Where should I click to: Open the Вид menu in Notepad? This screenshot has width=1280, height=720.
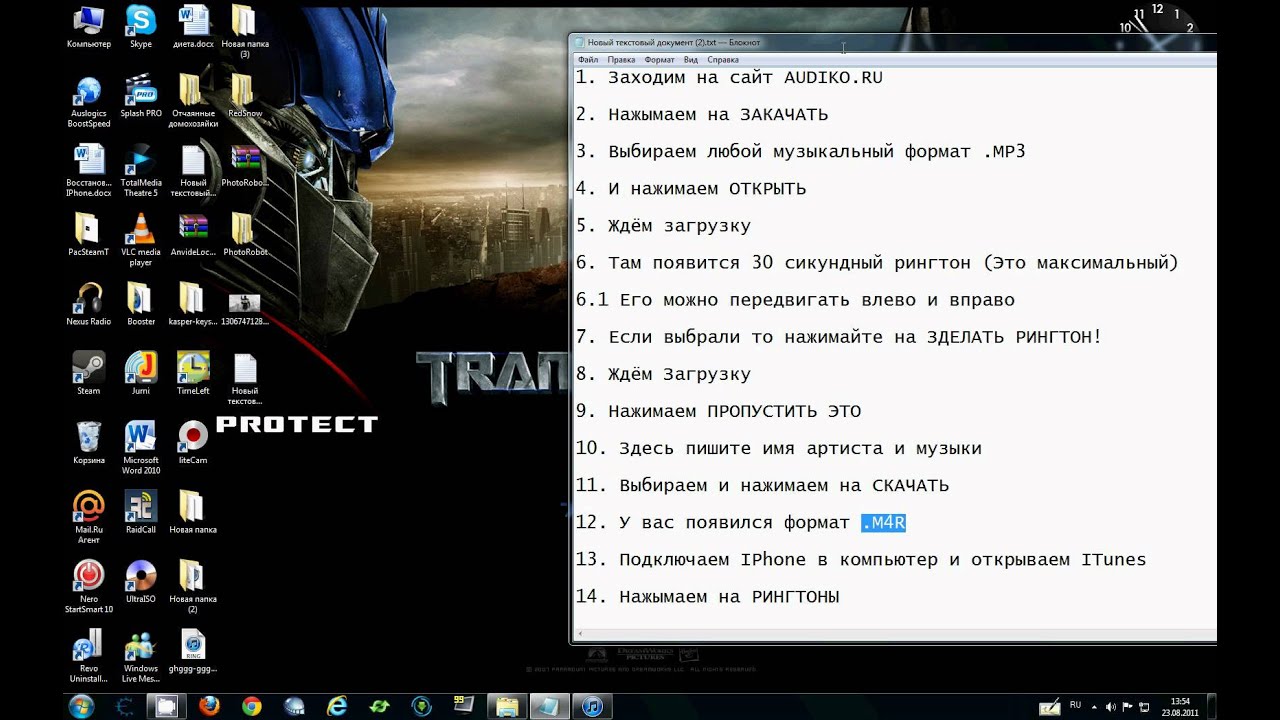tap(691, 60)
